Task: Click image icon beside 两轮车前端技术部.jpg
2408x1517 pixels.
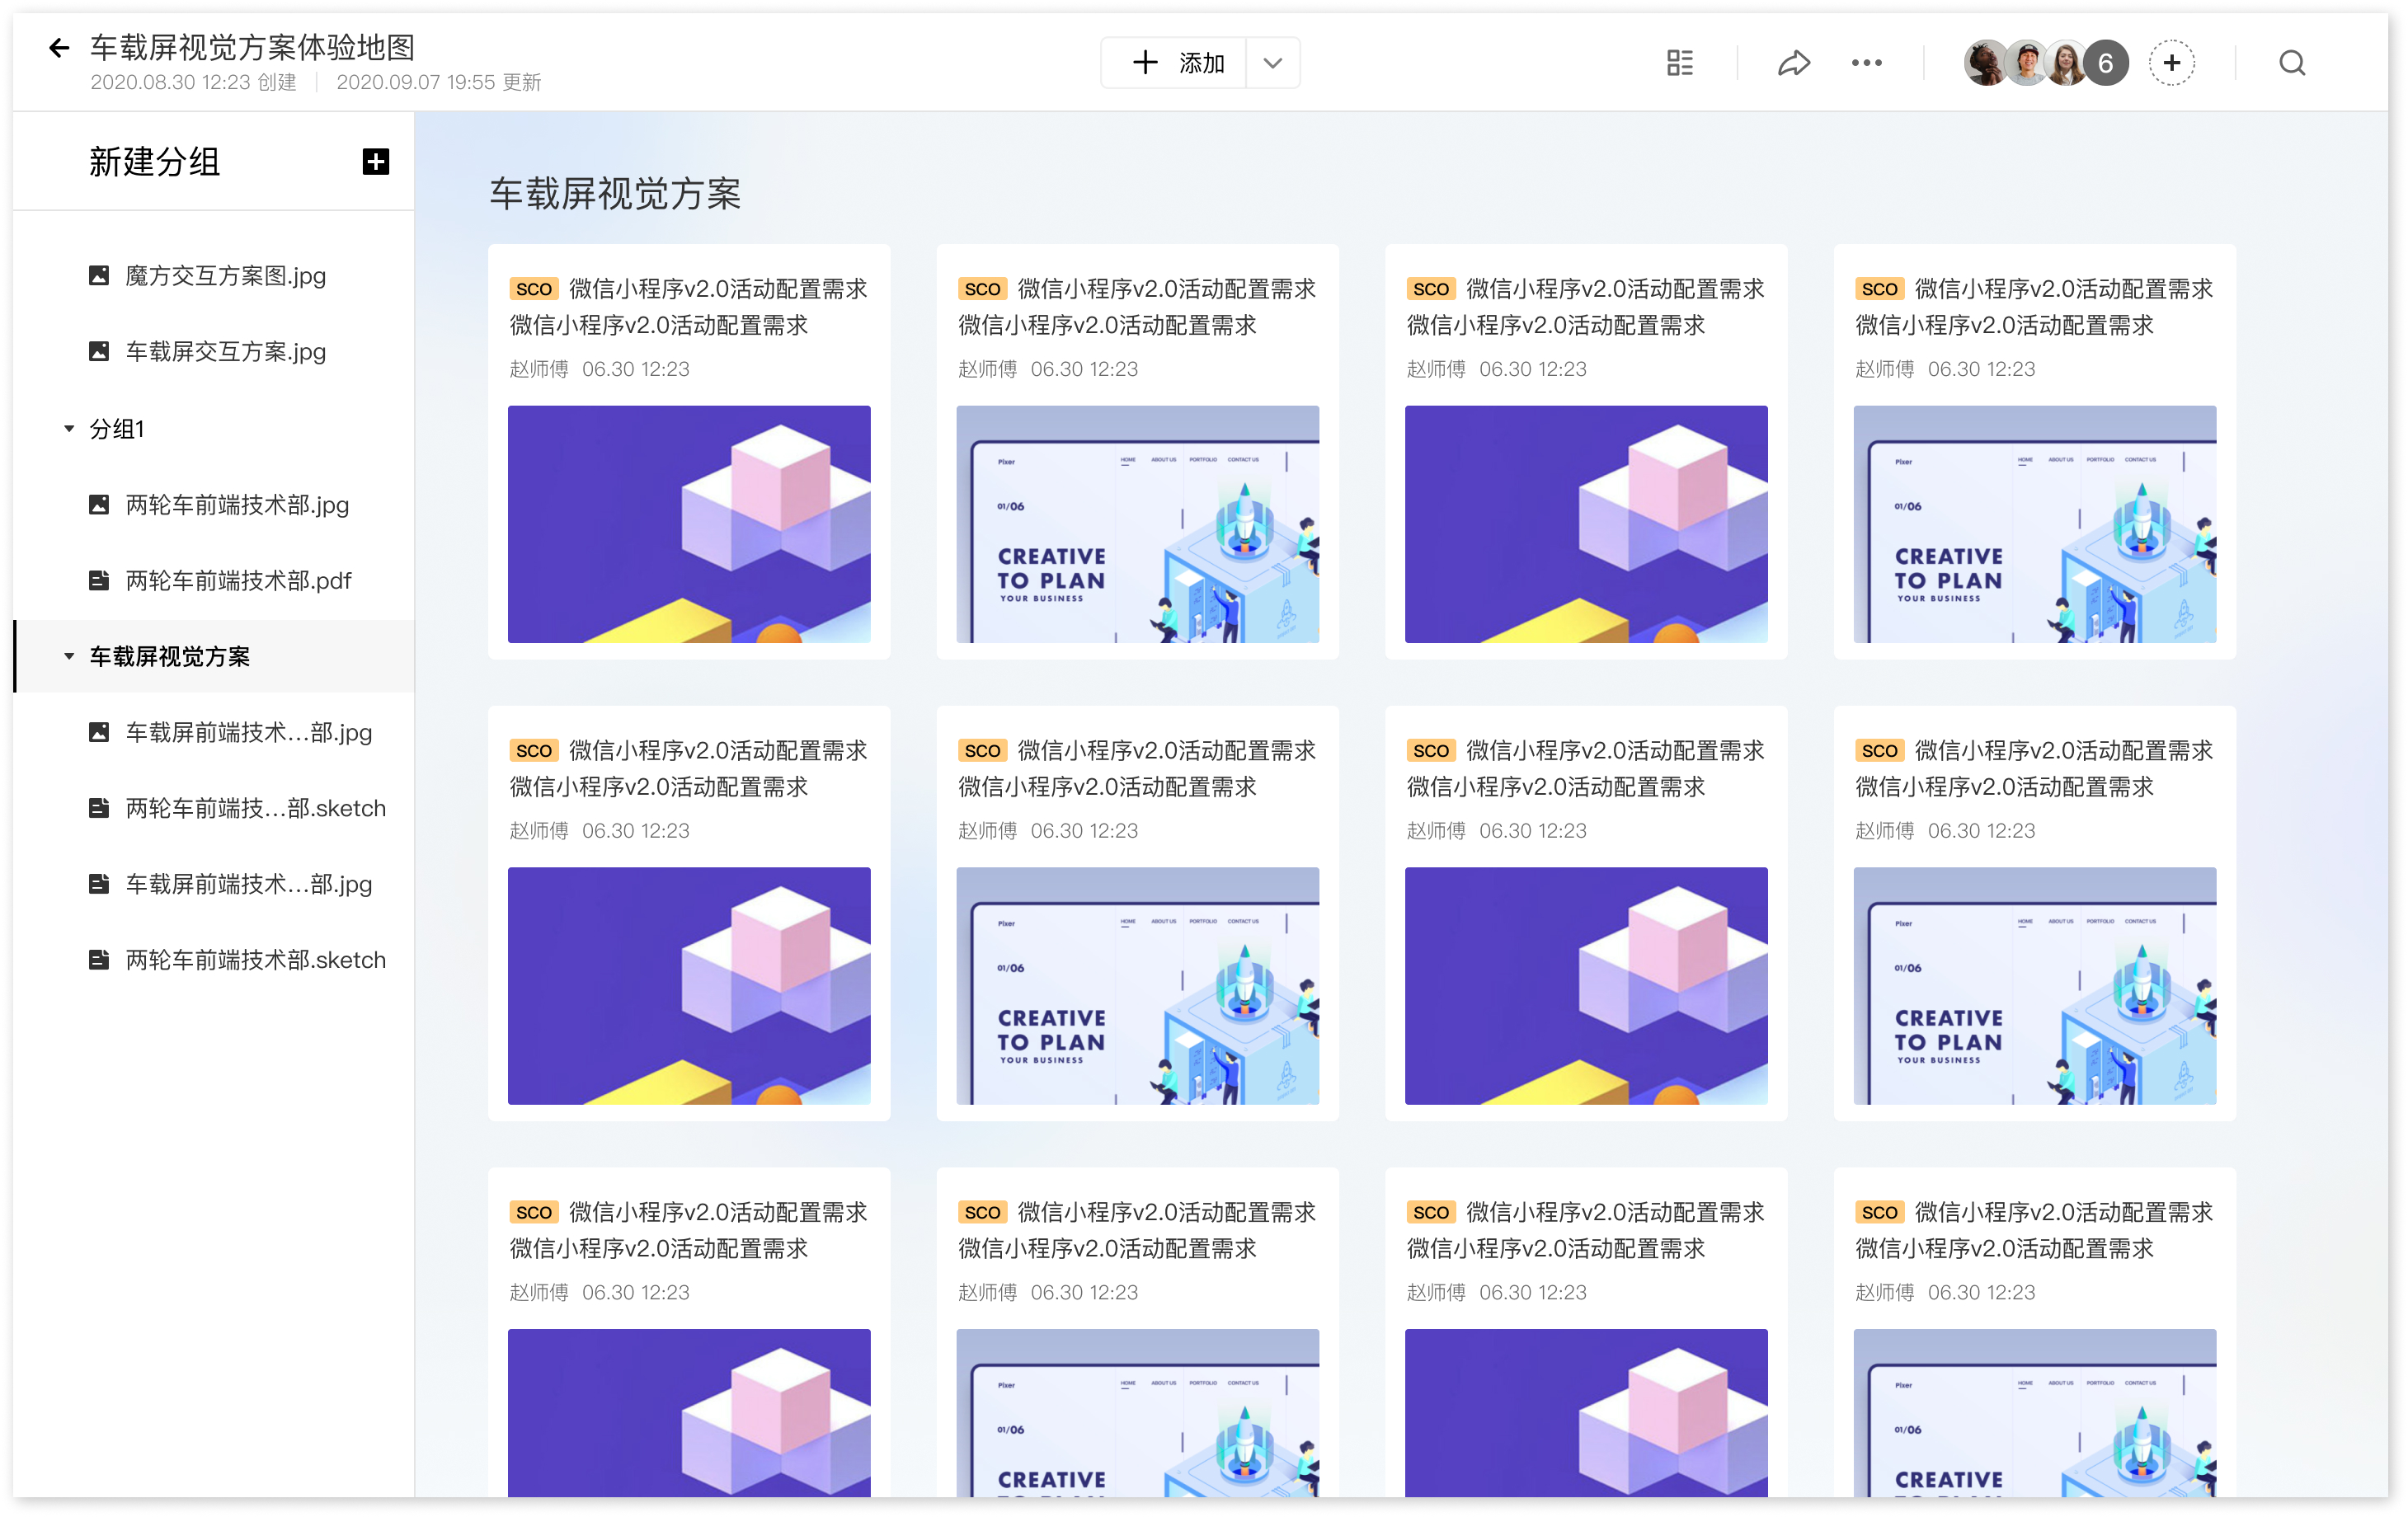Action: pos(99,504)
